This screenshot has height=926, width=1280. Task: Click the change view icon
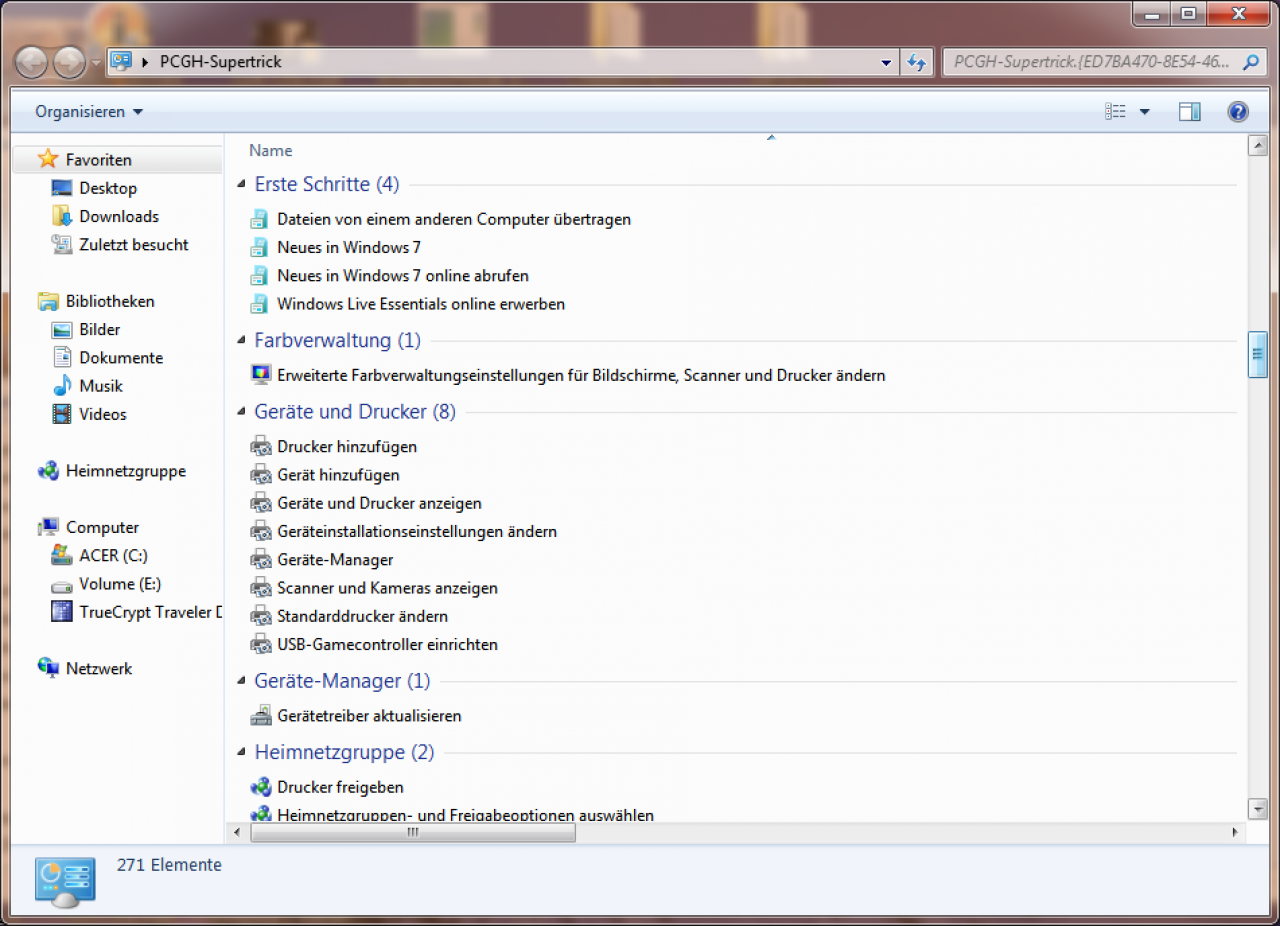[1115, 112]
